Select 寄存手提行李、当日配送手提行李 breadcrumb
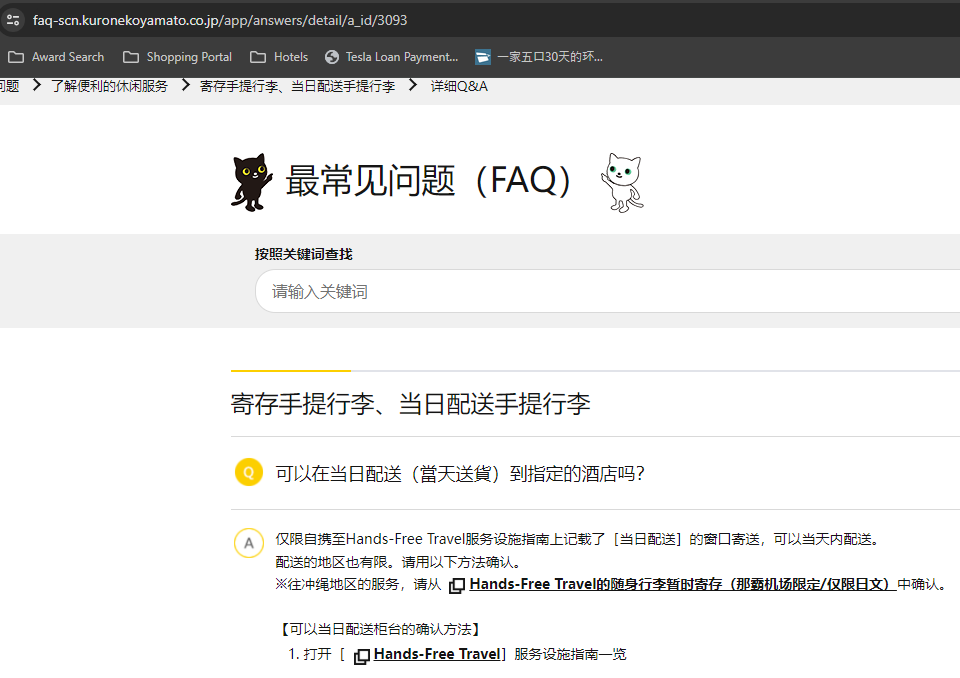The image size is (960, 678). tap(297, 86)
